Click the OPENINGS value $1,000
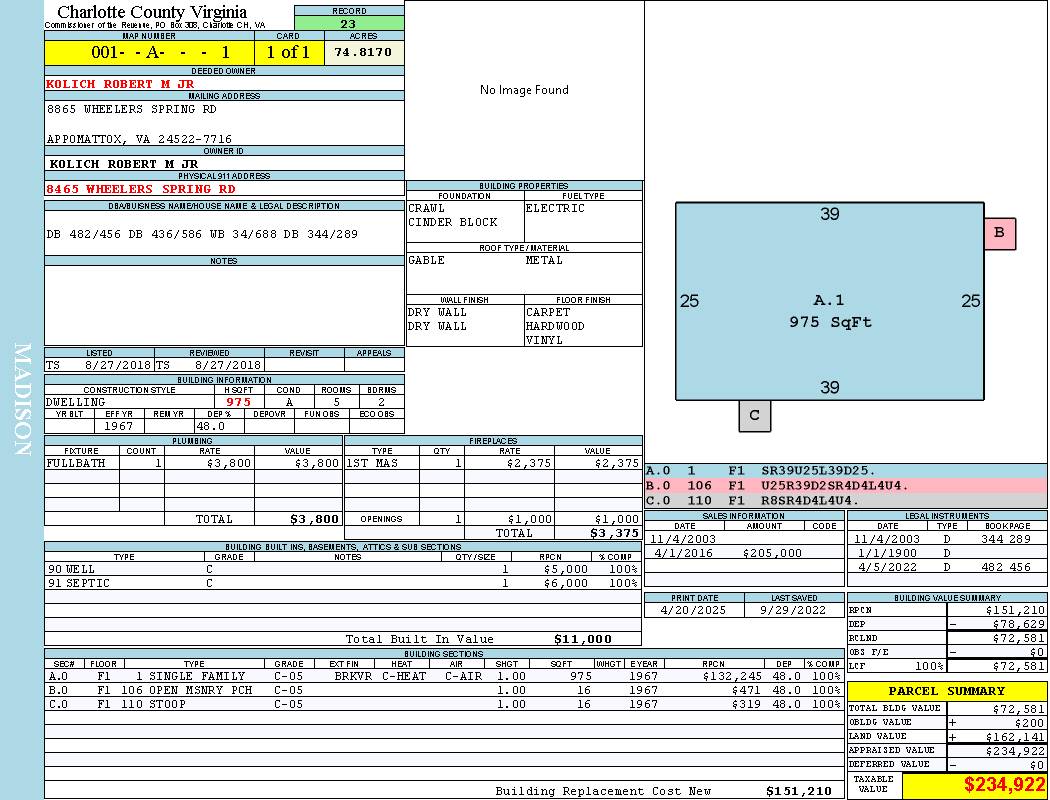 tap(617, 519)
